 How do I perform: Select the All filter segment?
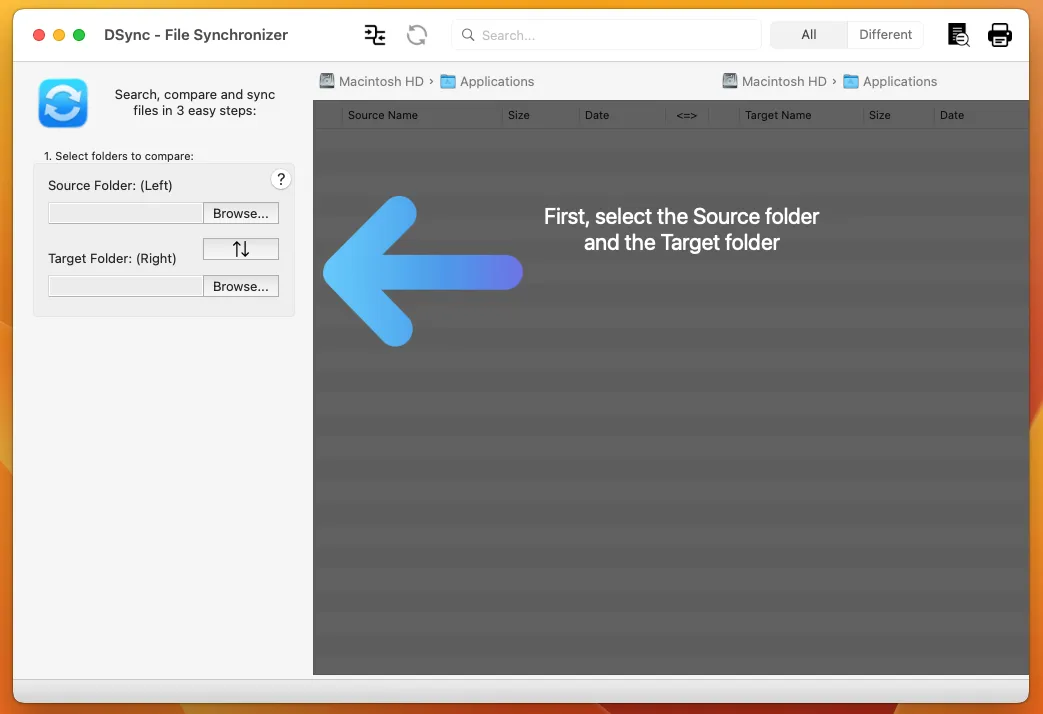tap(809, 35)
